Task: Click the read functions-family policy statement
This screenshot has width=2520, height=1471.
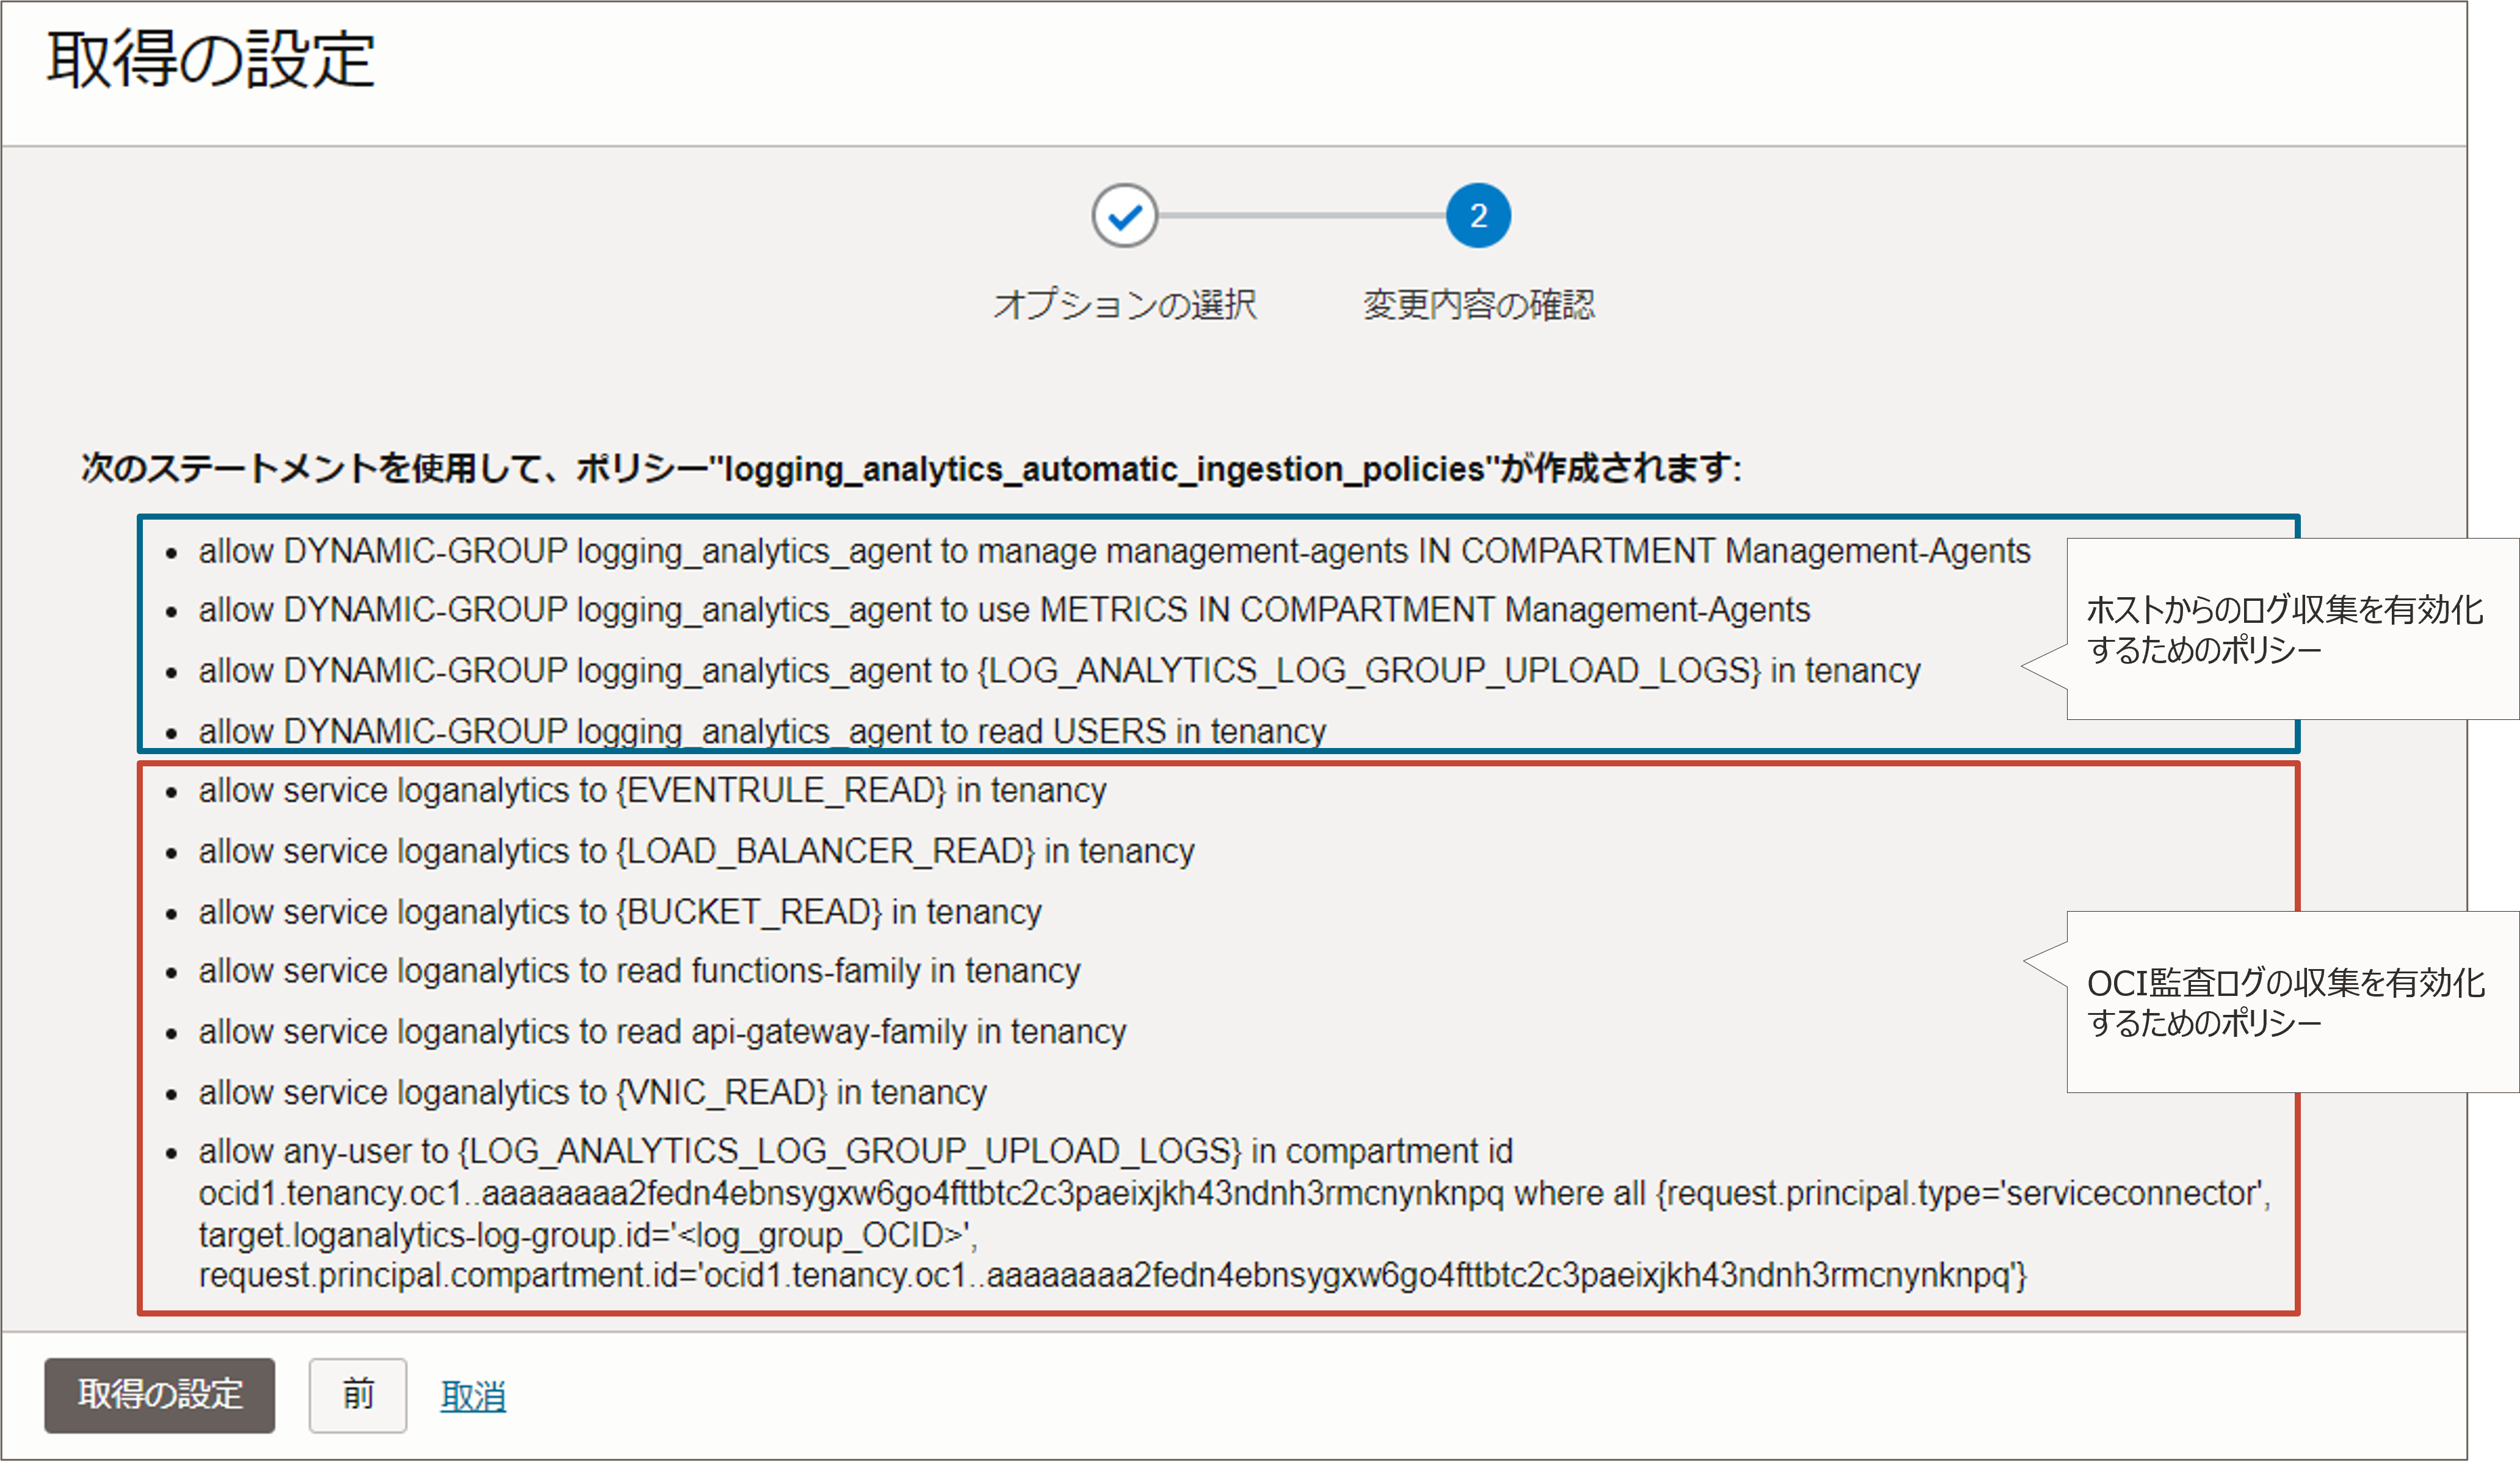Action: pyautogui.click(x=638, y=971)
